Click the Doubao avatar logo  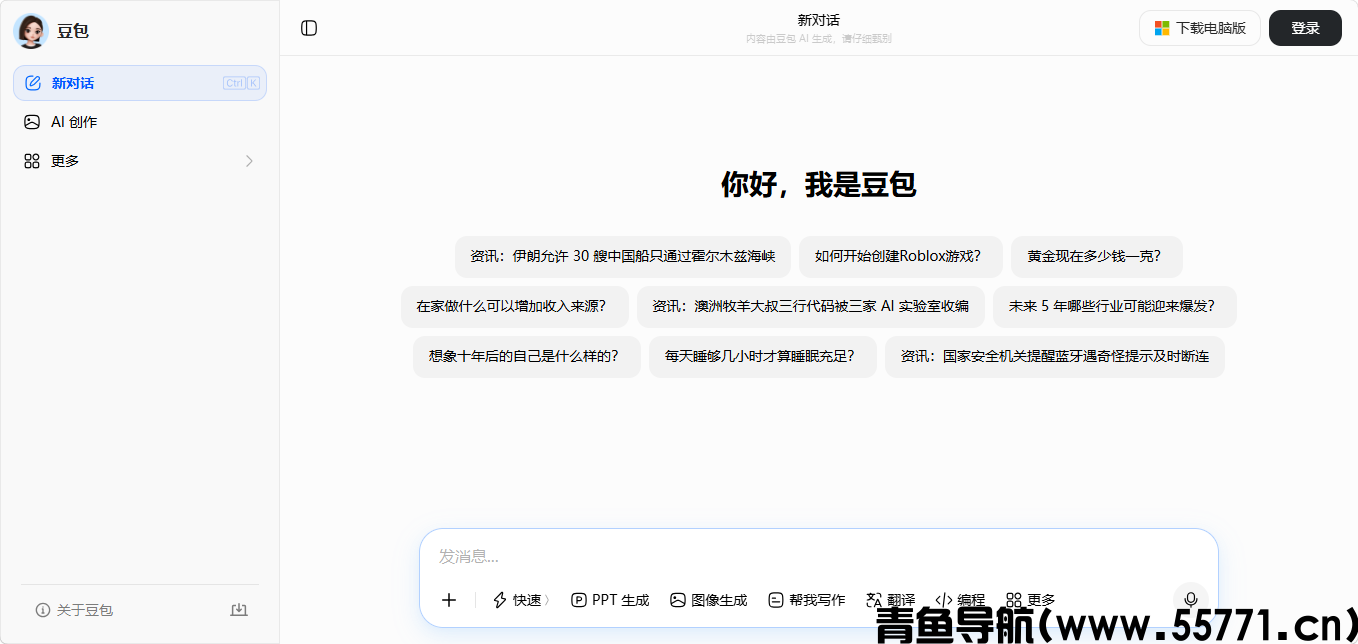pyautogui.click(x=31, y=31)
